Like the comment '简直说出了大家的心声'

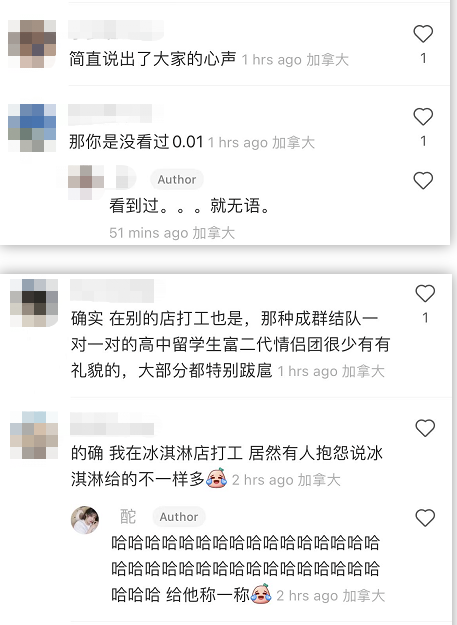(x=423, y=33)
